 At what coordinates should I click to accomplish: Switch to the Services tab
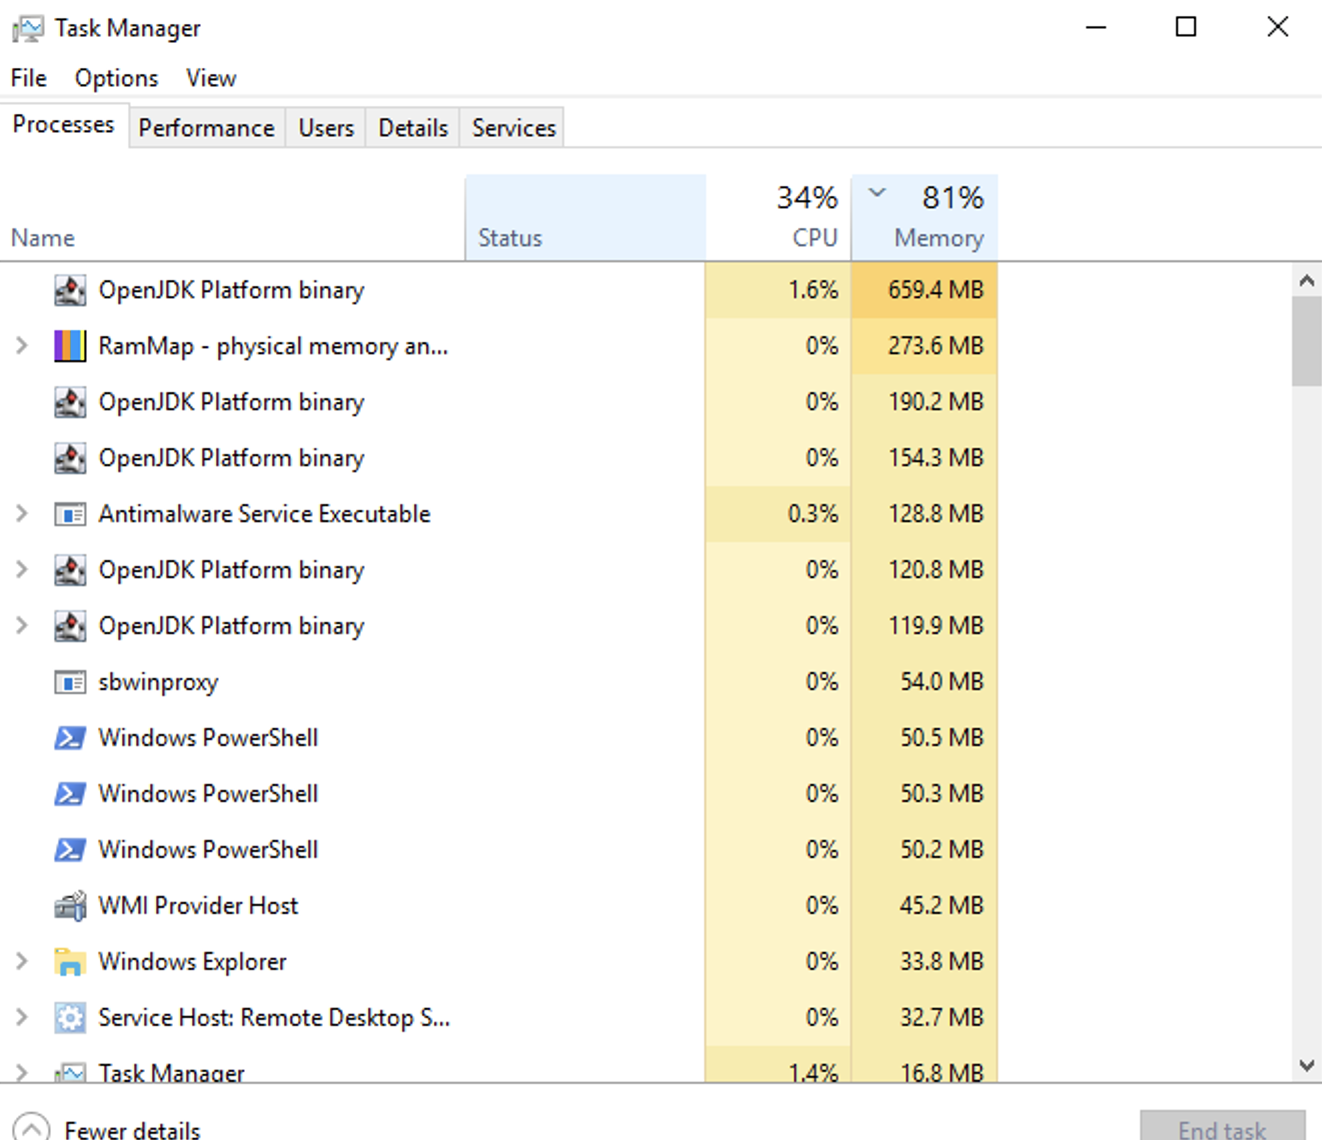(x=514, y=128)
